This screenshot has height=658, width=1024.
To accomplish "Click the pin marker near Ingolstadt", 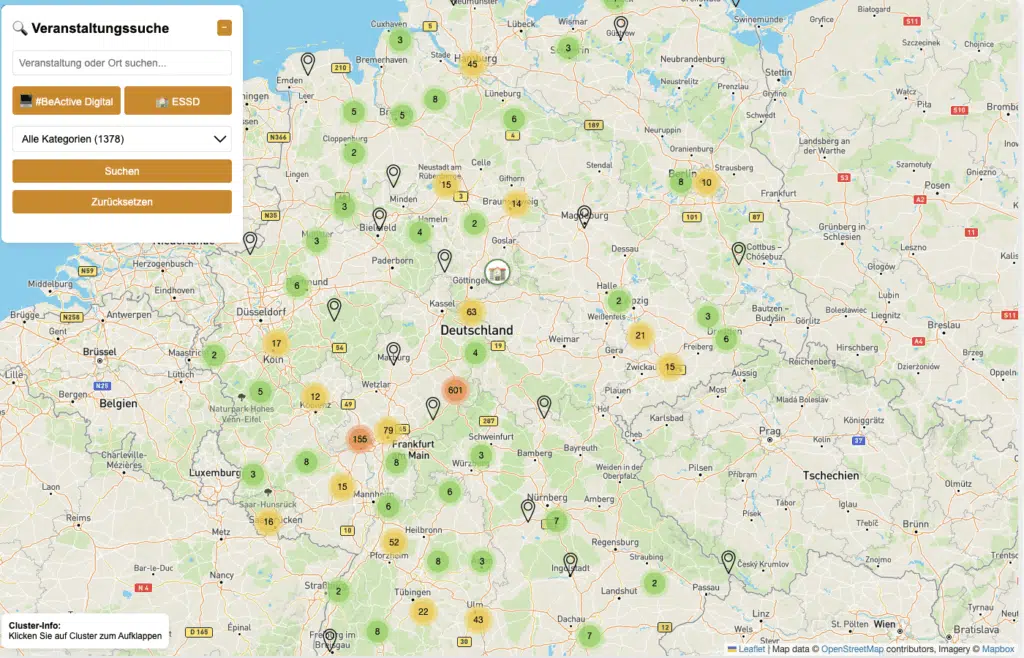I will coord(570,562).
